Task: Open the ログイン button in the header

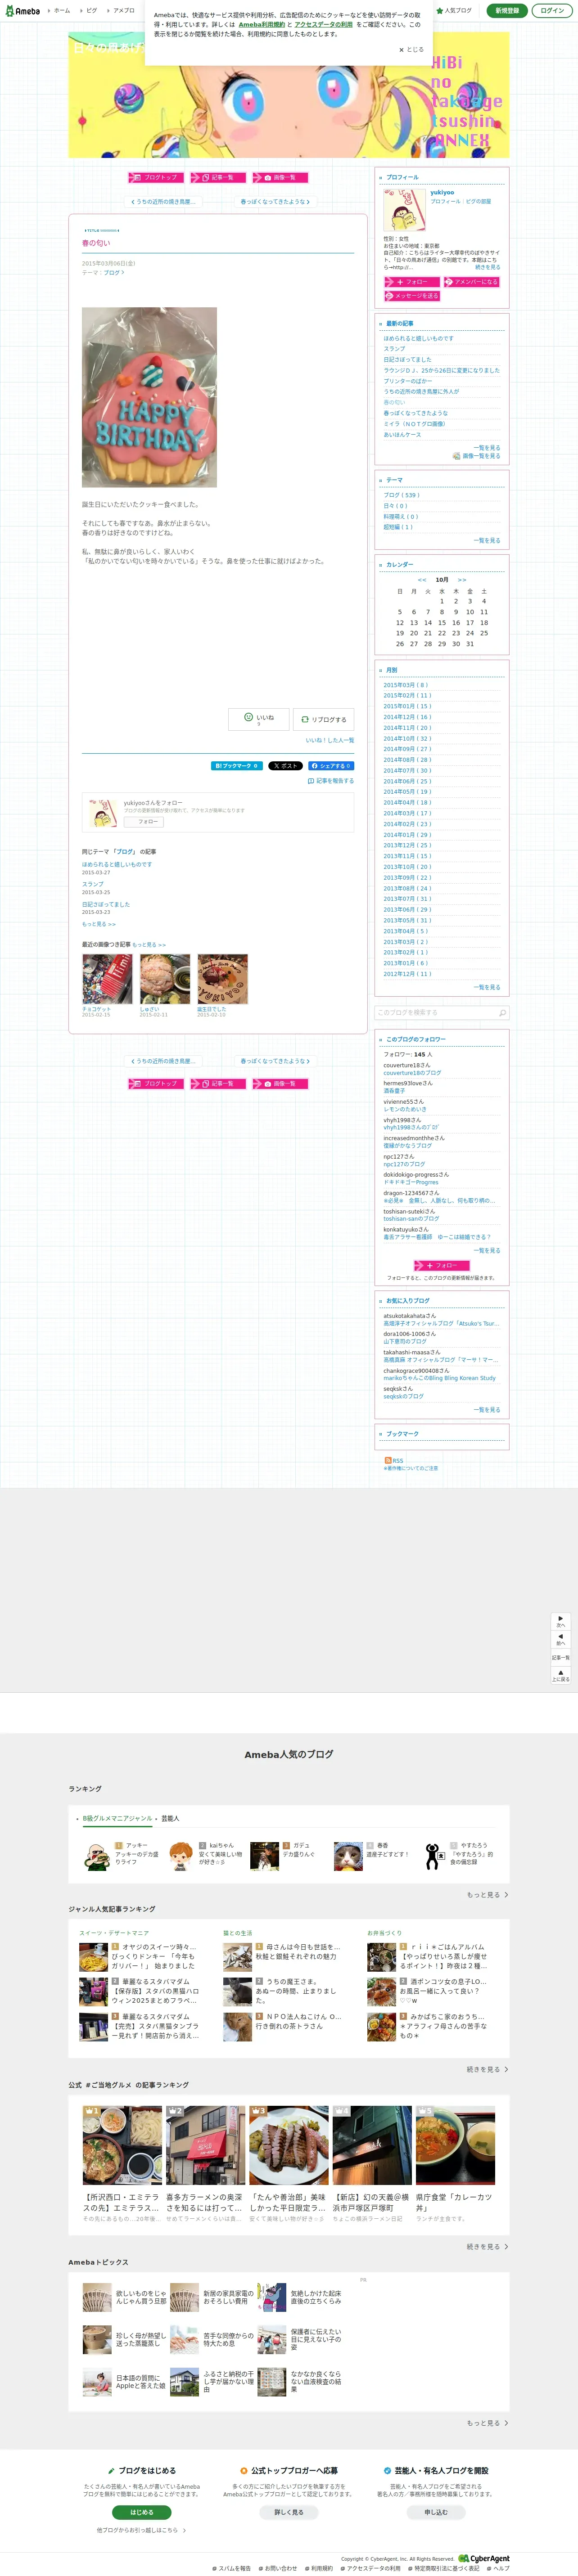Action: click(552, 10)
